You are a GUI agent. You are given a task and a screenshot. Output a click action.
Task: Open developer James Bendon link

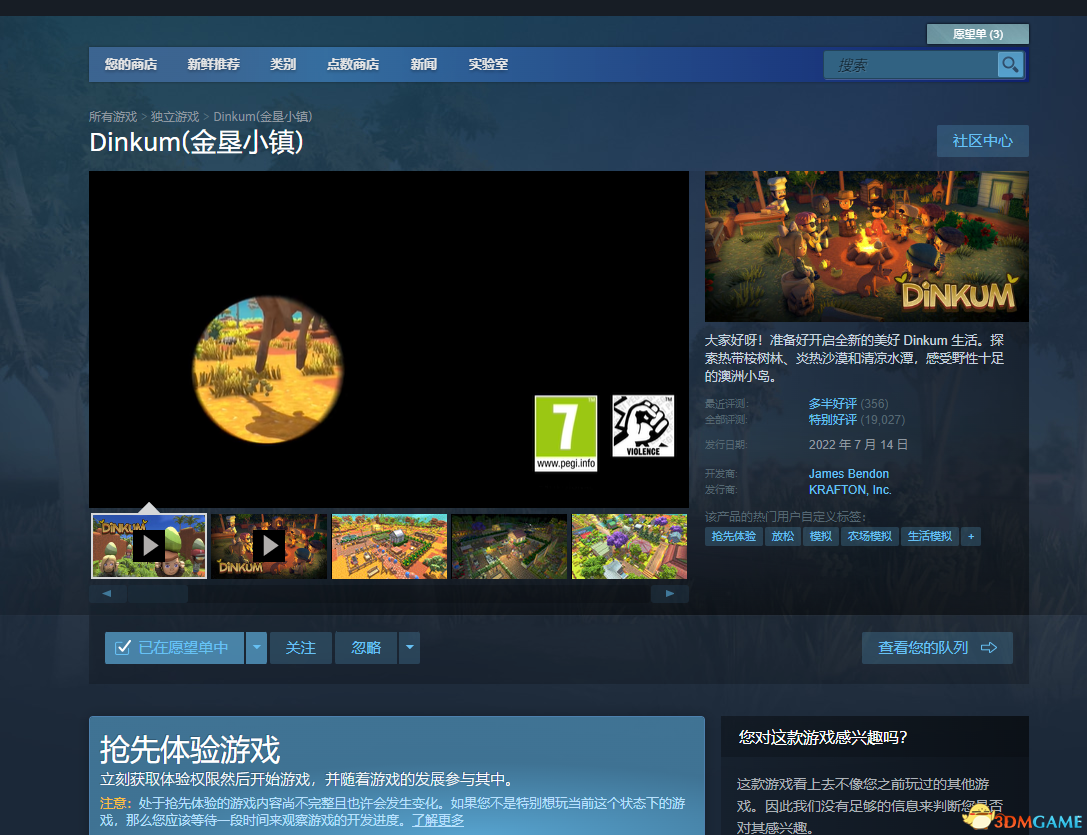849,474
